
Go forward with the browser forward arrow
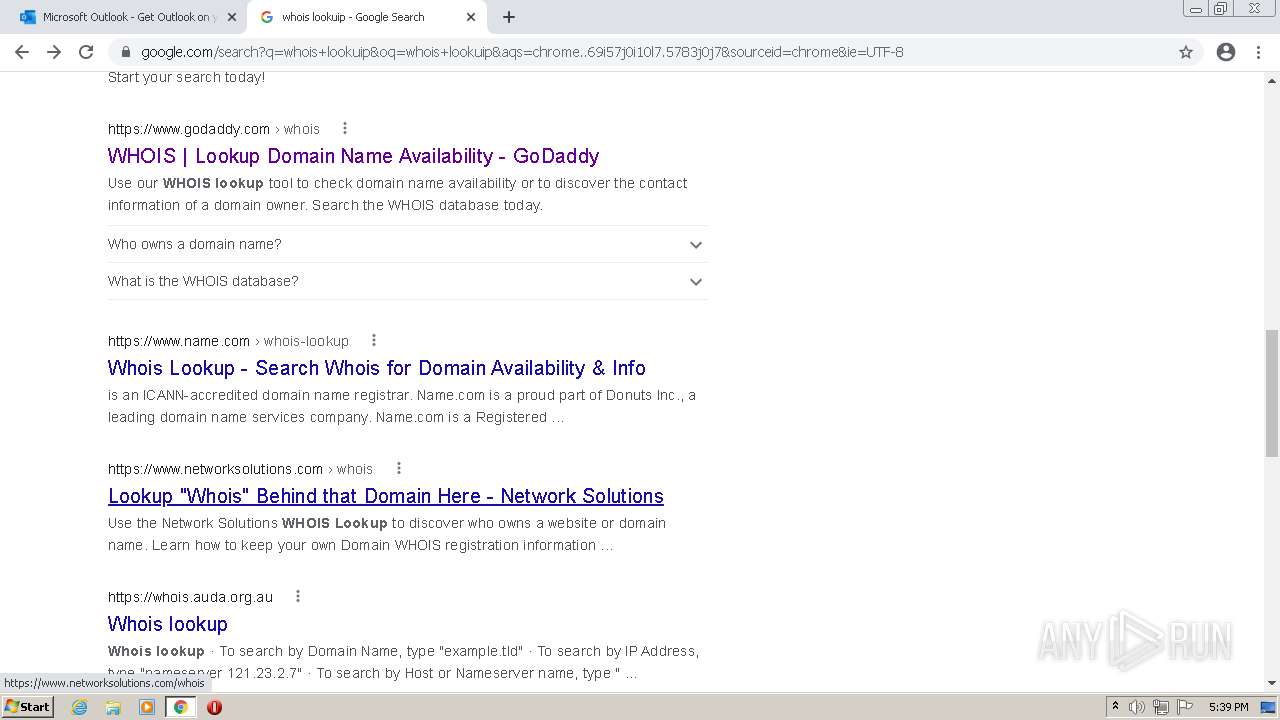tap(54, 52)
